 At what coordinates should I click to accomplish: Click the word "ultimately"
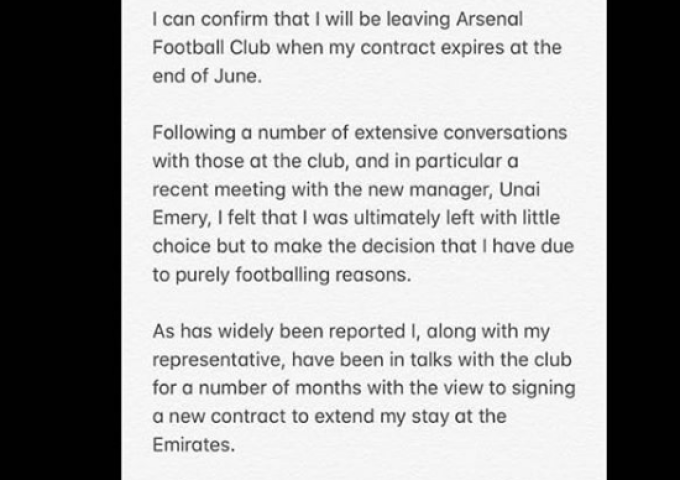(397, 218)
